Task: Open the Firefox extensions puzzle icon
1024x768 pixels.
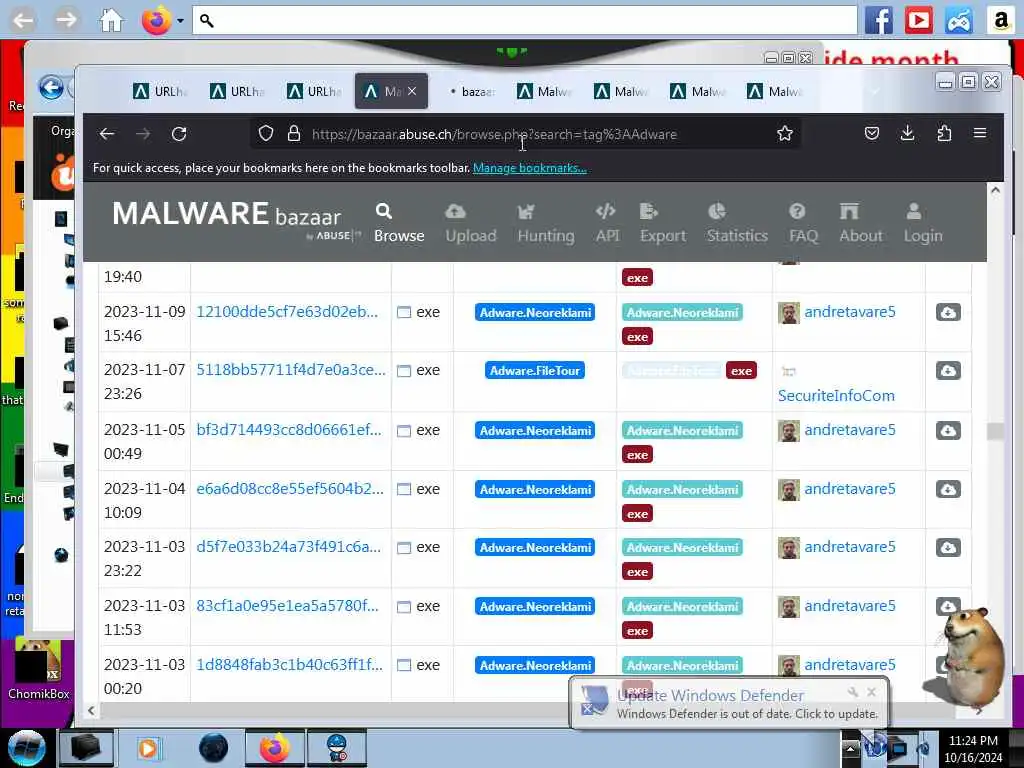Action: [944, 134]
